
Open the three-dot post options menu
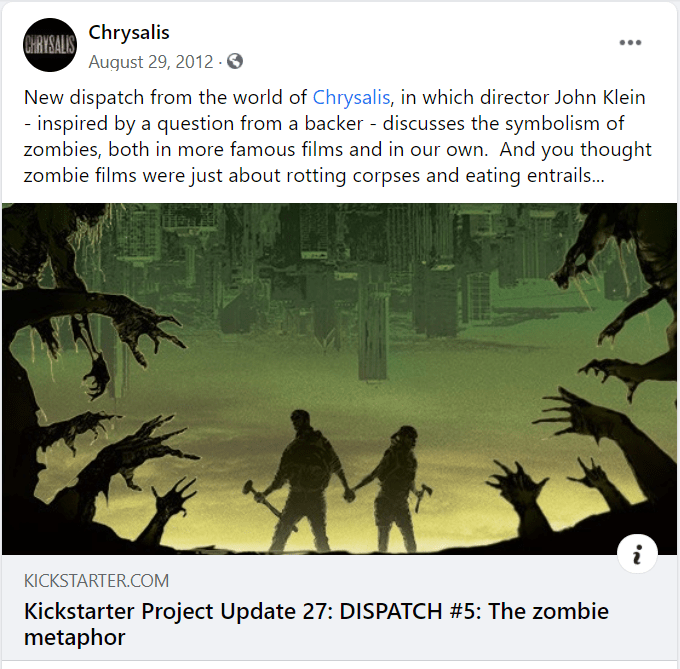(x=630, y=42)
